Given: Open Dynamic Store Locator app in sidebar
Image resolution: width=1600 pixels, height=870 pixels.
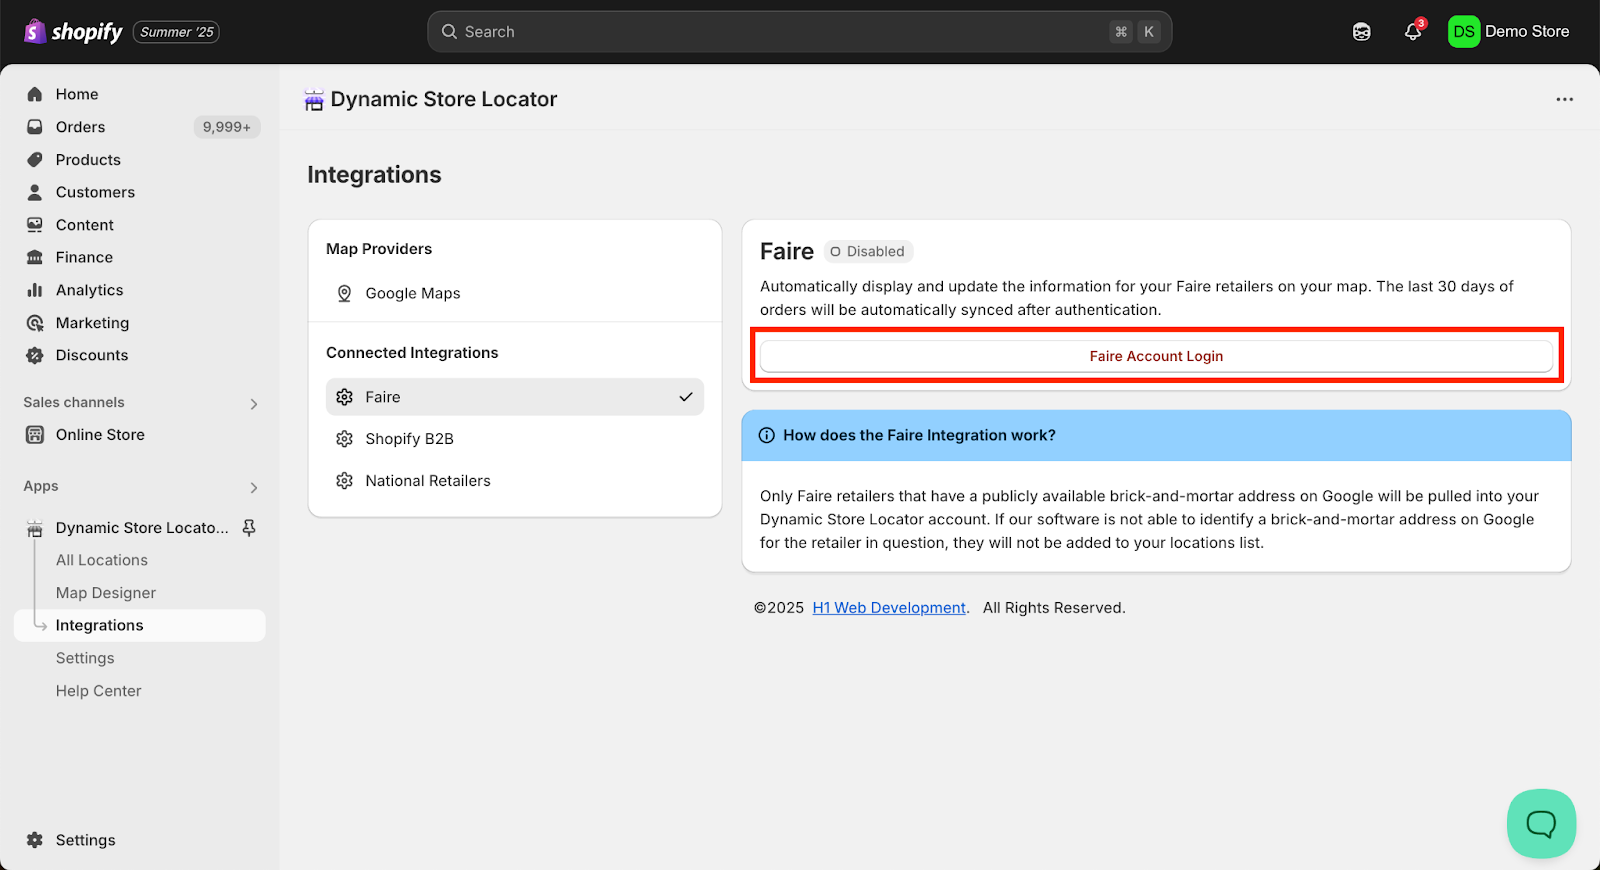Looking at the screenshot, I should (142, 528).
